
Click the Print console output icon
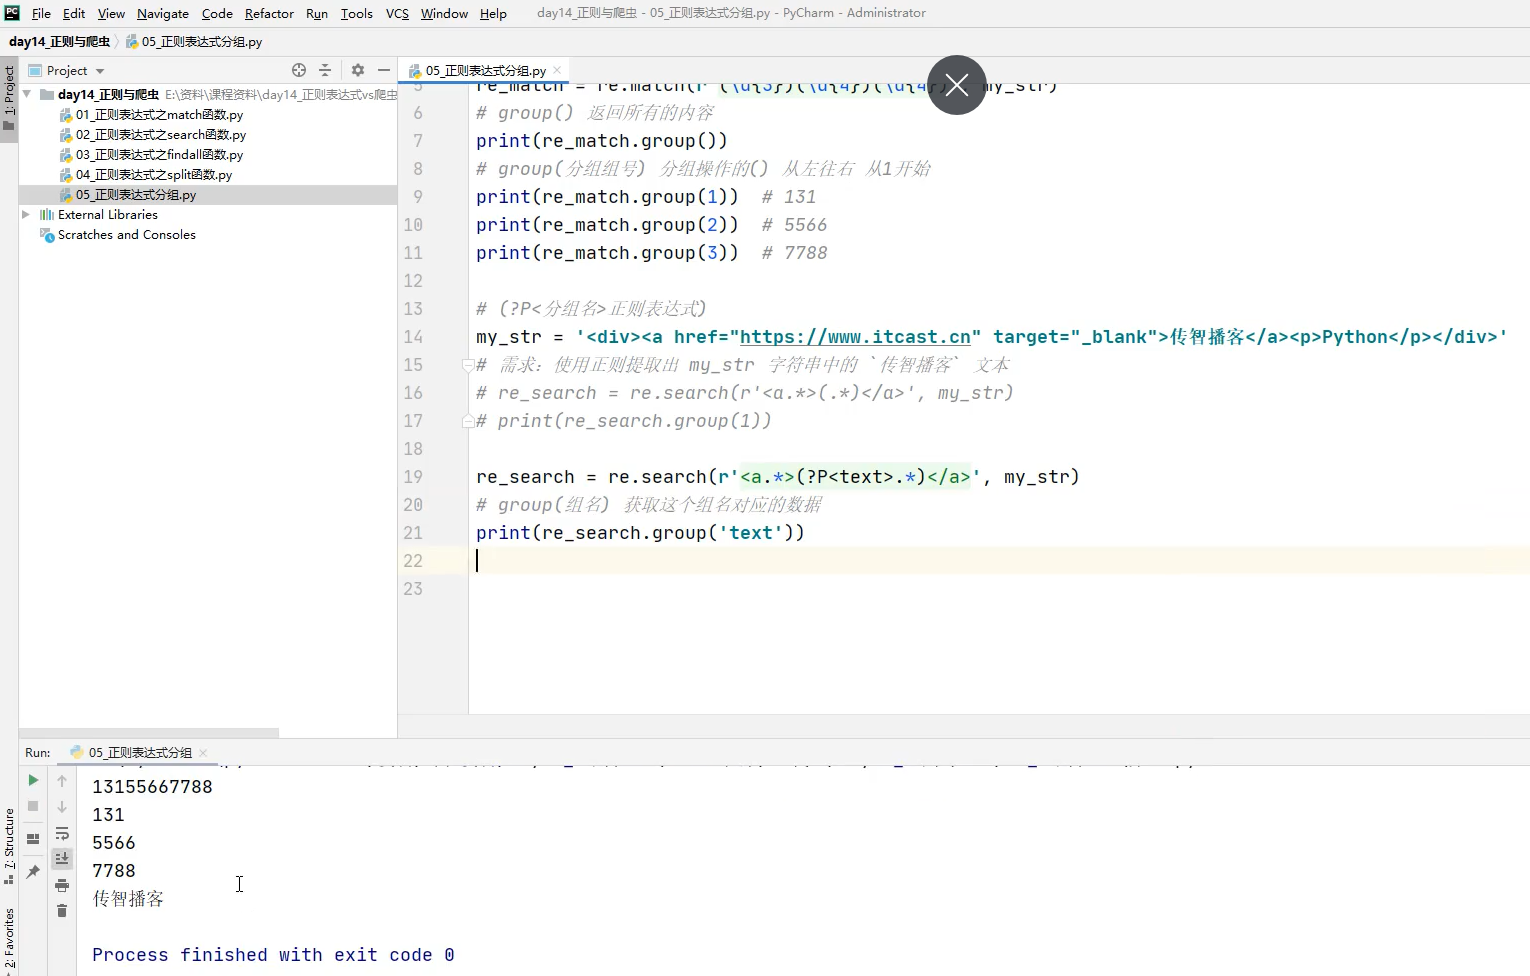(62, 885)
